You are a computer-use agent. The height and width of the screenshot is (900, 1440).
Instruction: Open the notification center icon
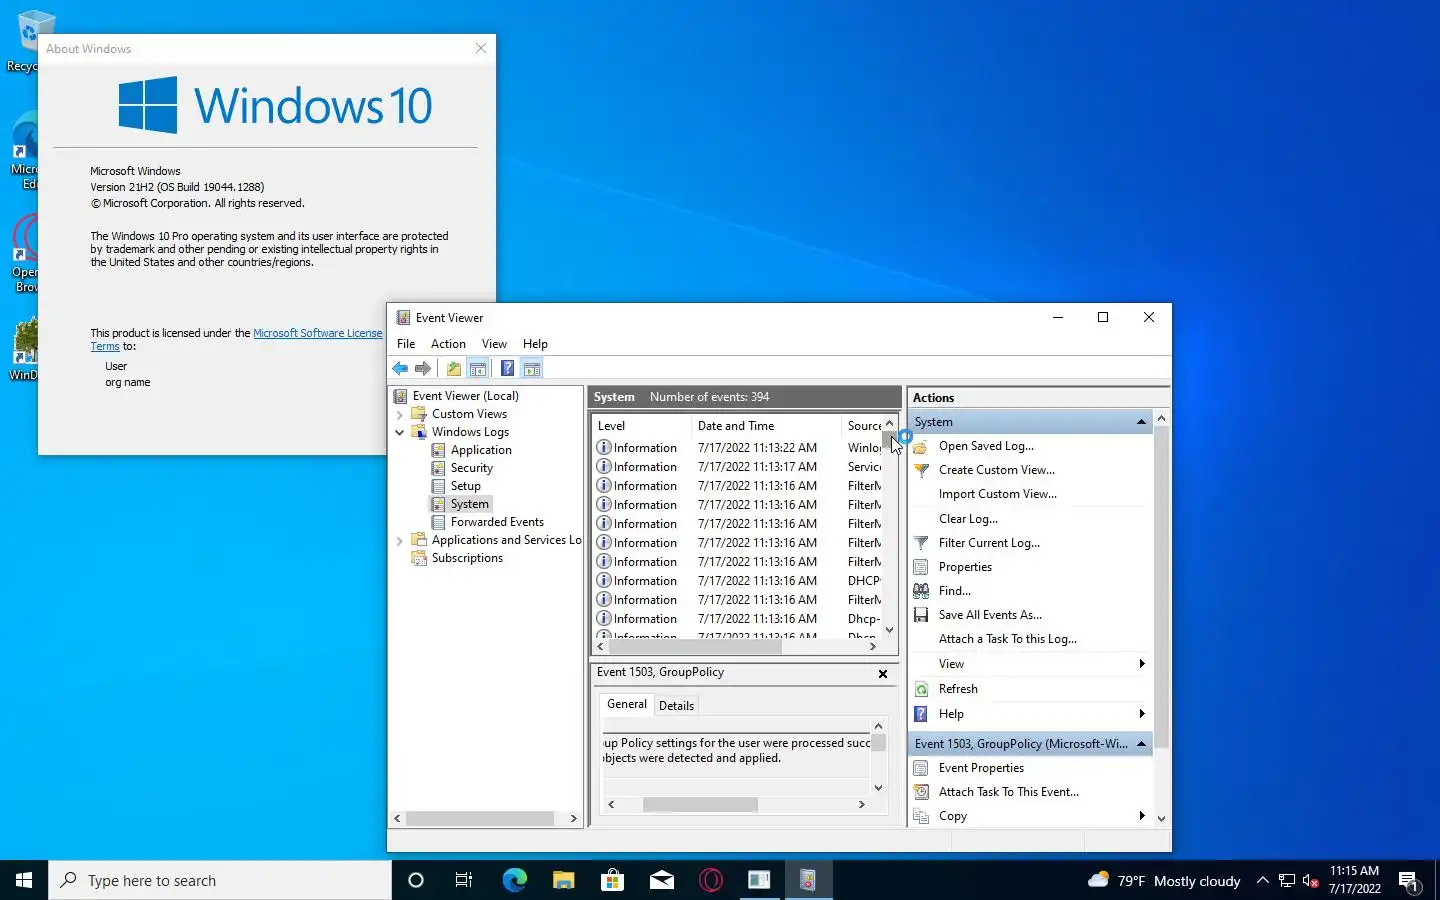click(1410, 880)
